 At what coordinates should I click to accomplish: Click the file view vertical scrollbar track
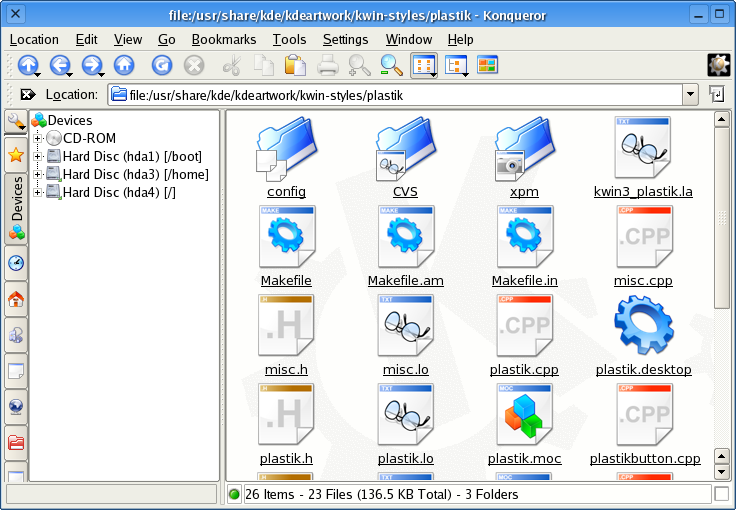pyautogui.click(x=721, y=380)
